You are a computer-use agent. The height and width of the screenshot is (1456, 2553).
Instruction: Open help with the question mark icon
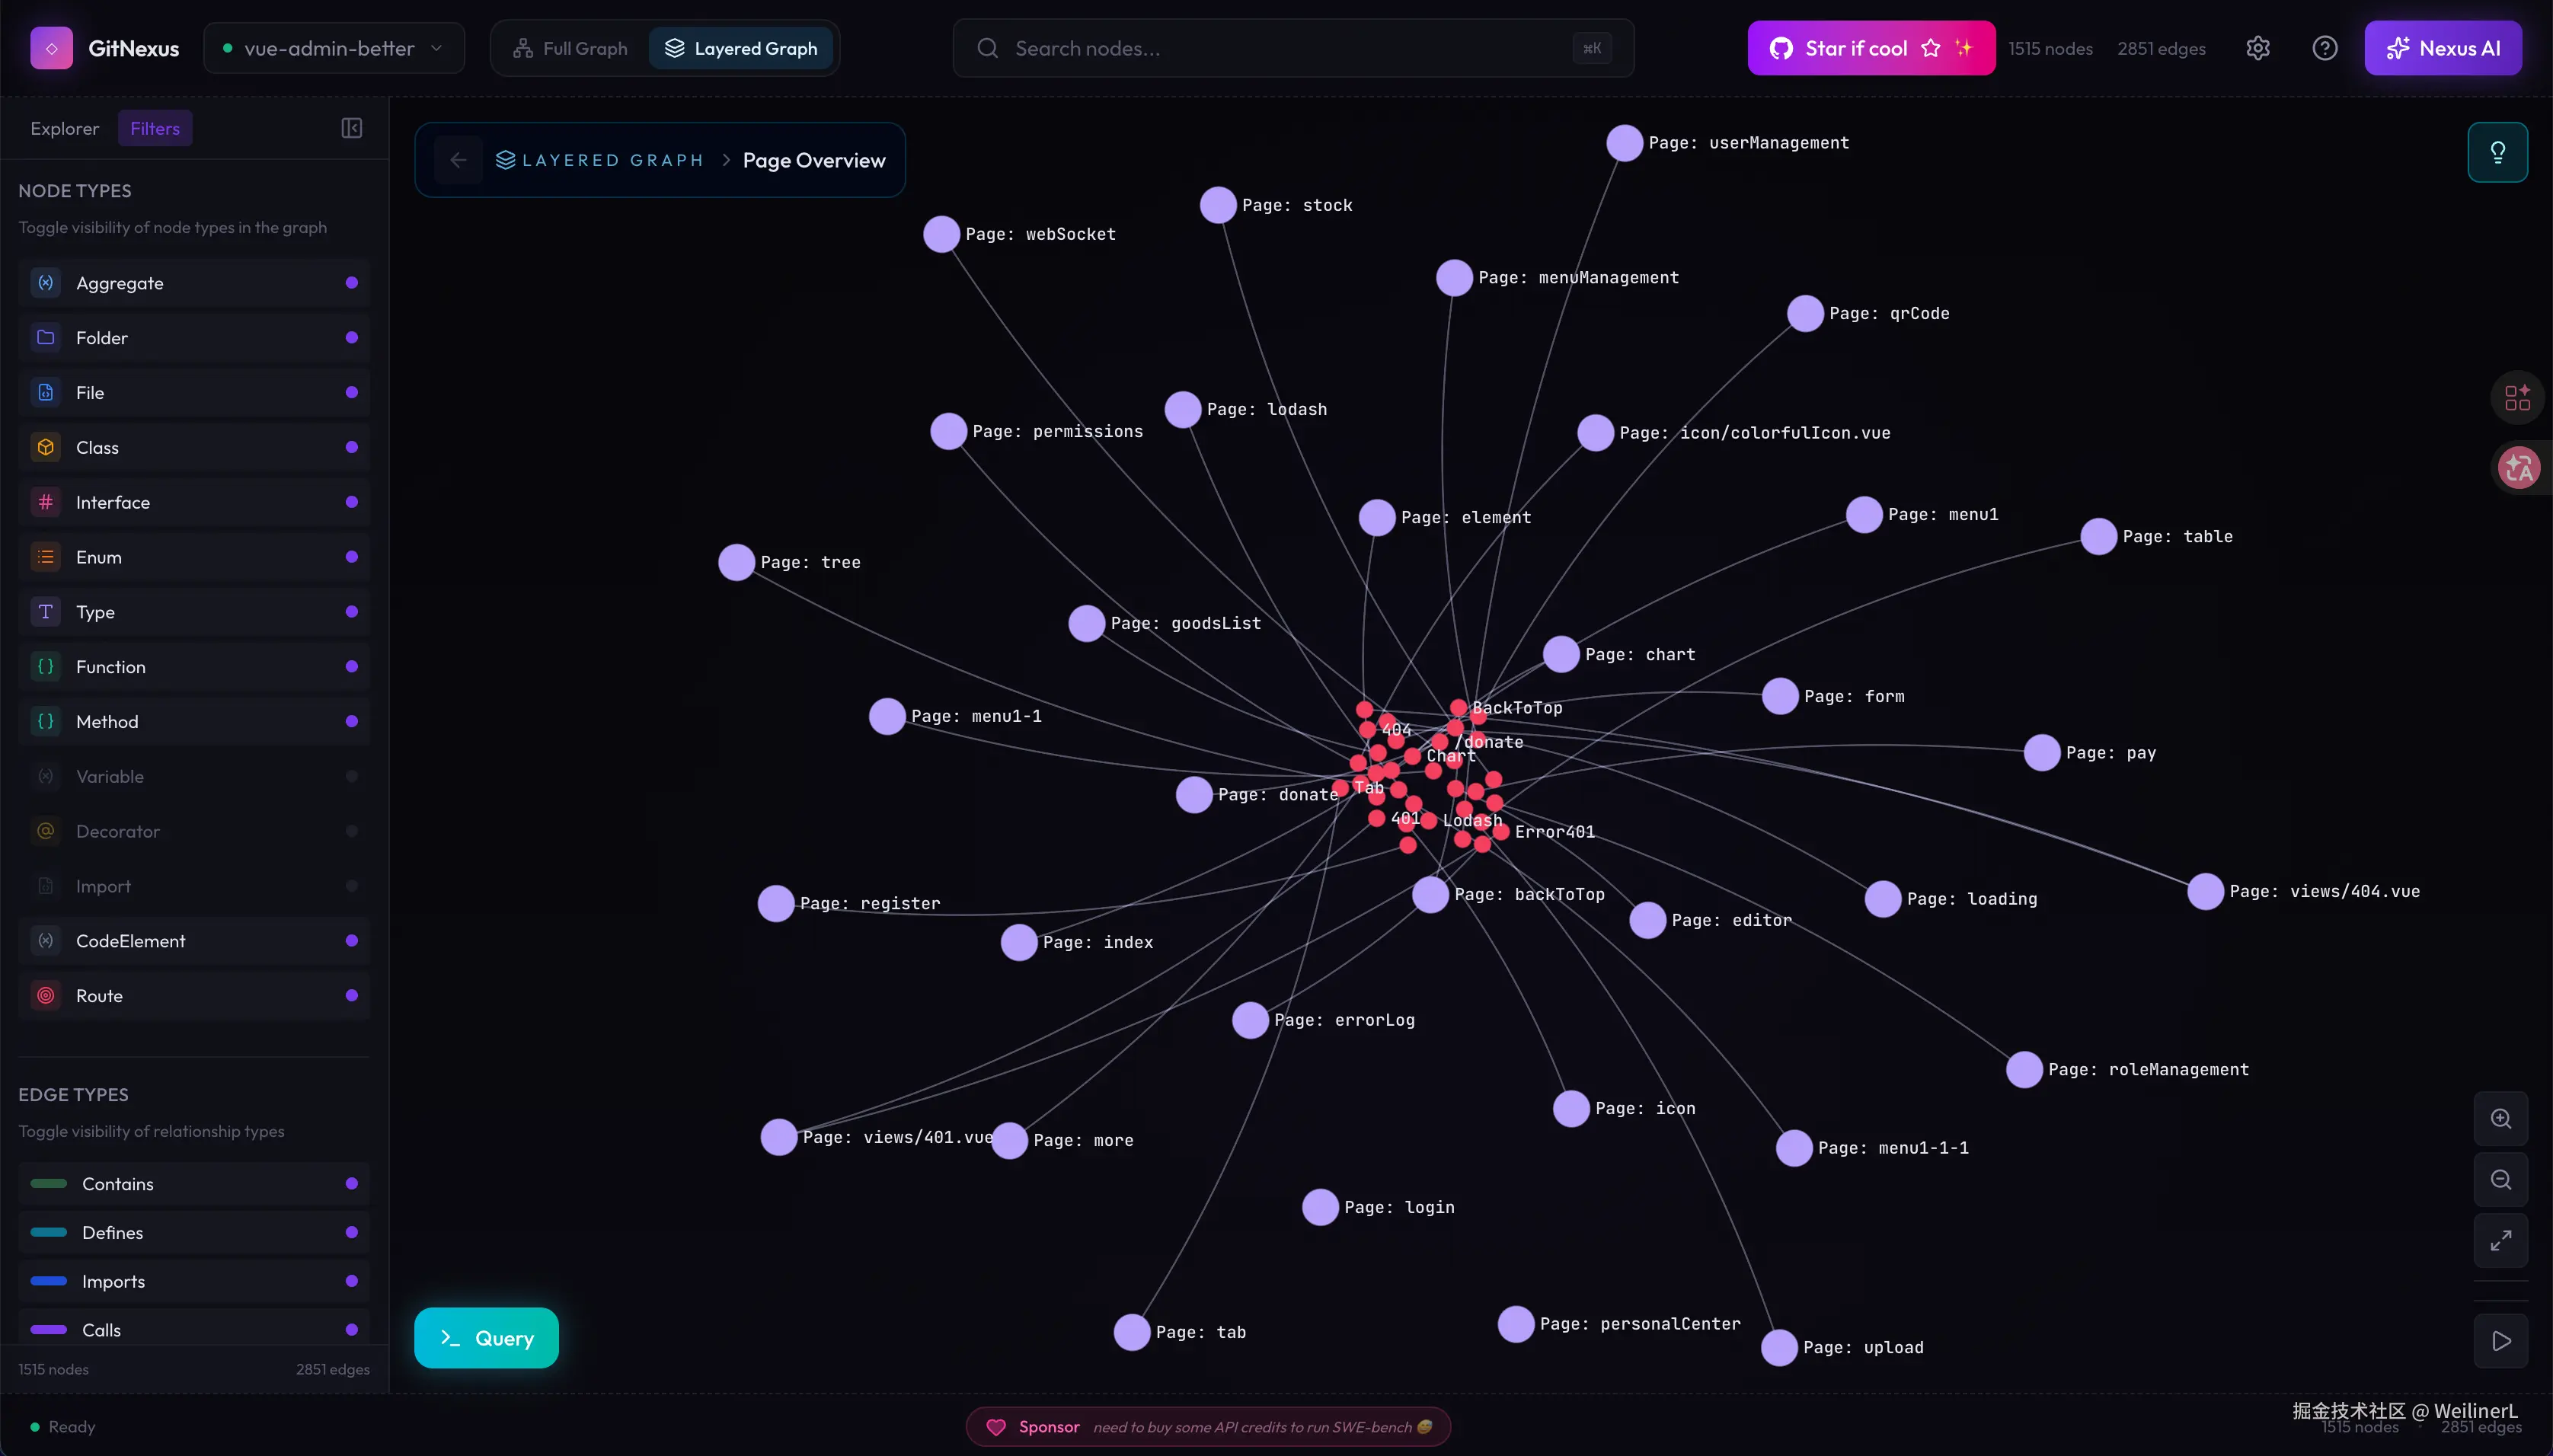(x=2325, y=48)
